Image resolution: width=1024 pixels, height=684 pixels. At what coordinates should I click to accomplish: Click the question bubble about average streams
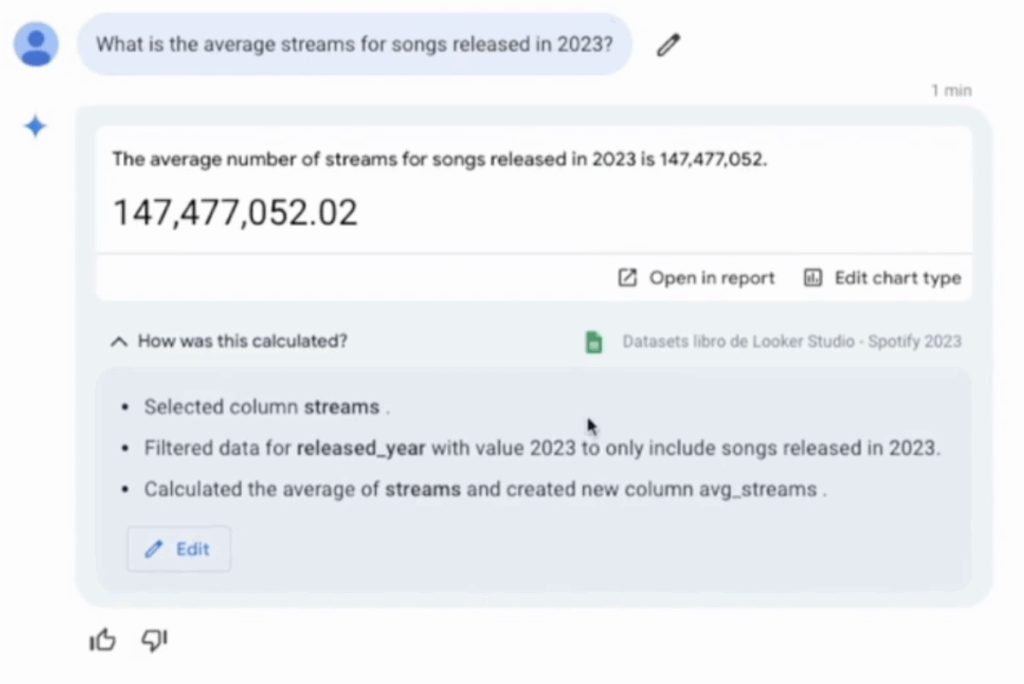click(x=354, y=45)
